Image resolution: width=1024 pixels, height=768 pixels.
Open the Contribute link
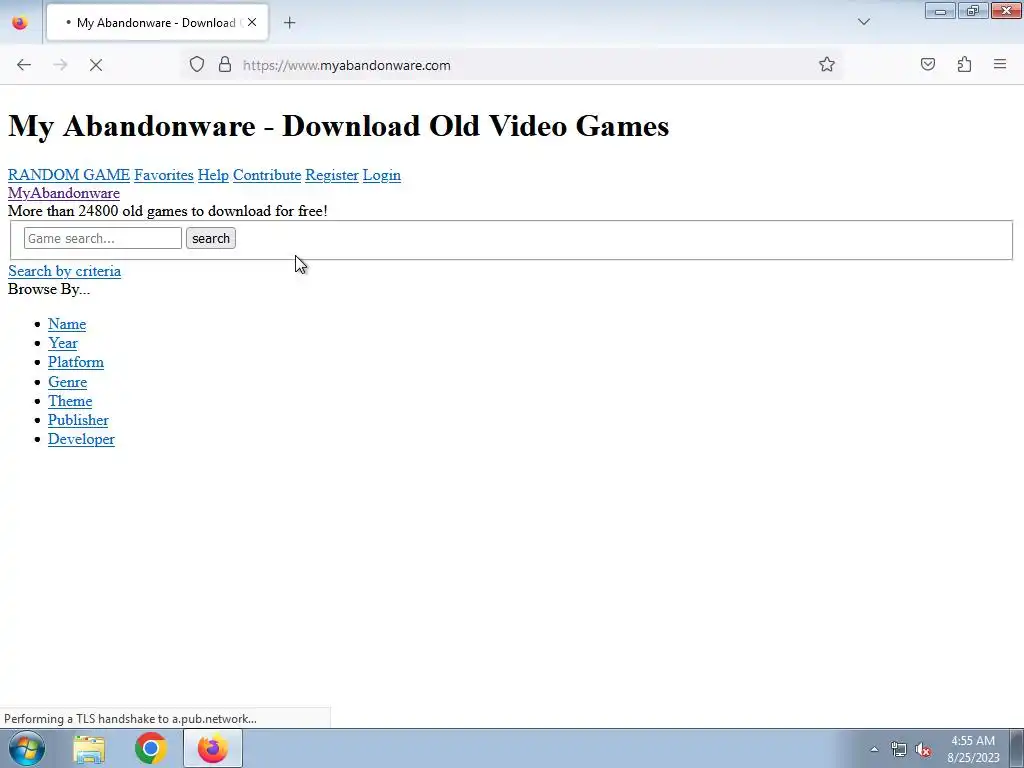click(267, 175)
